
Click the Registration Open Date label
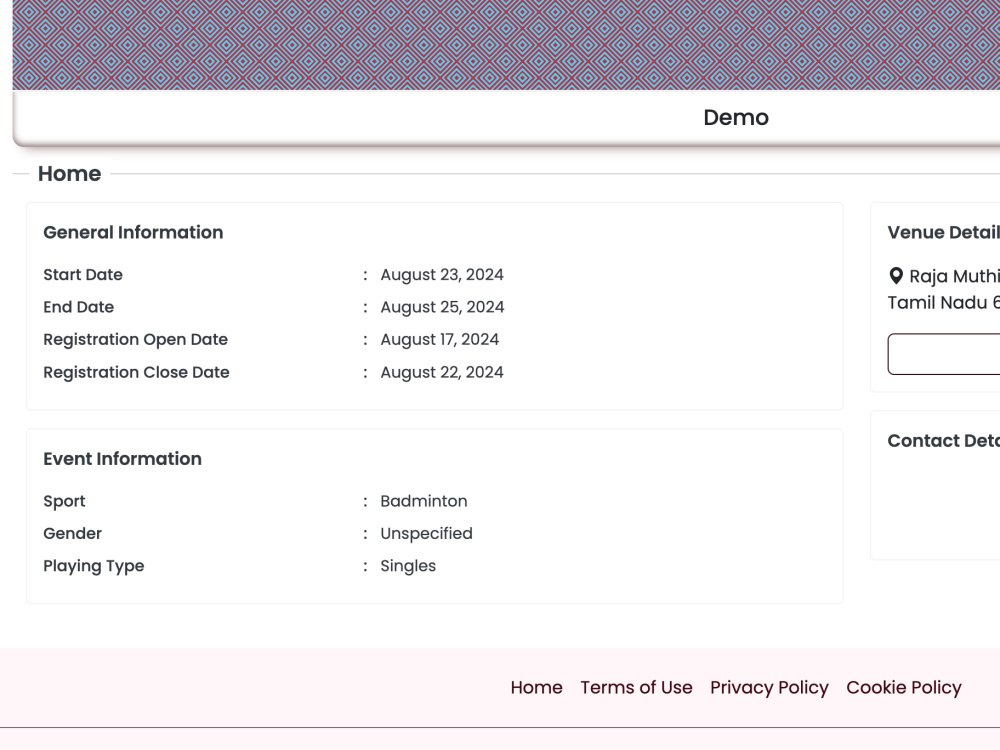[x=135, y=340]
